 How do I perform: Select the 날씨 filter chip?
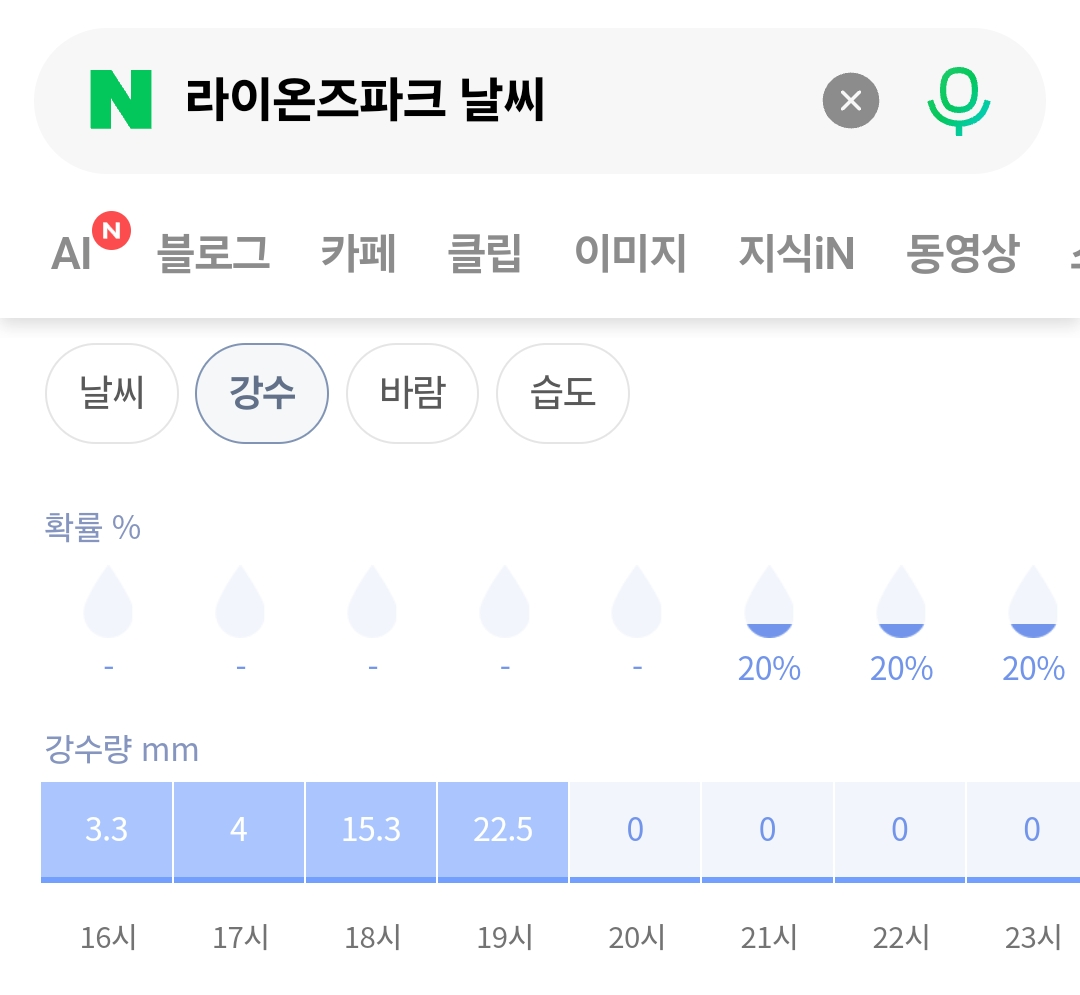112,393
